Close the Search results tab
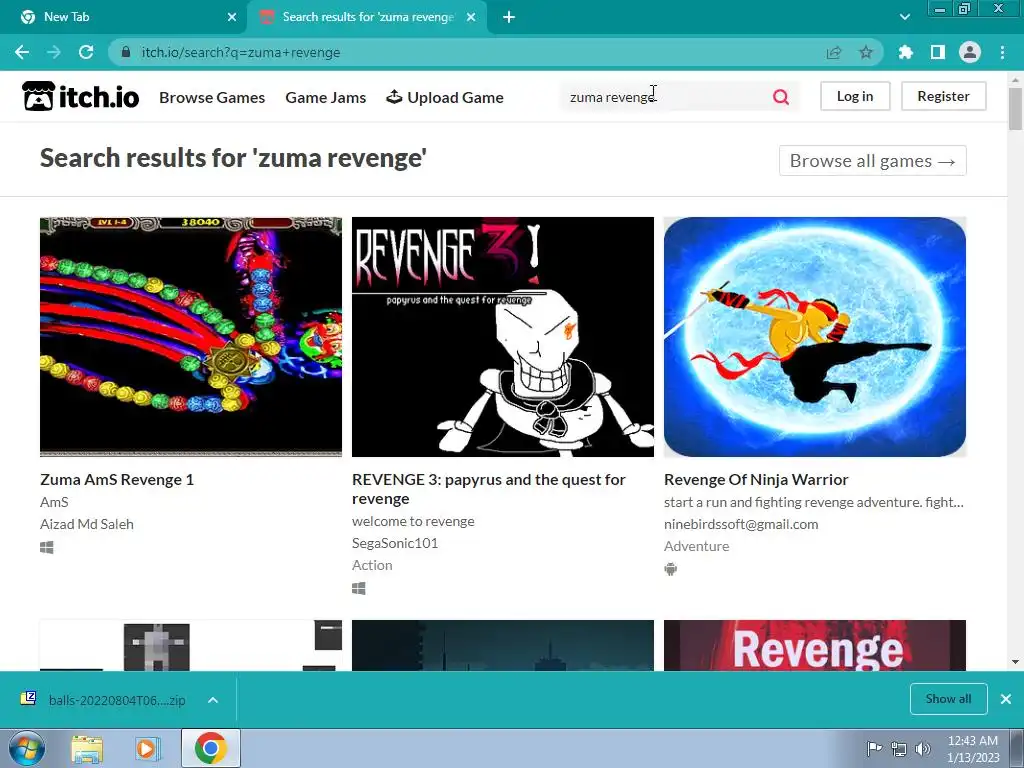 (x=471, y=17)
